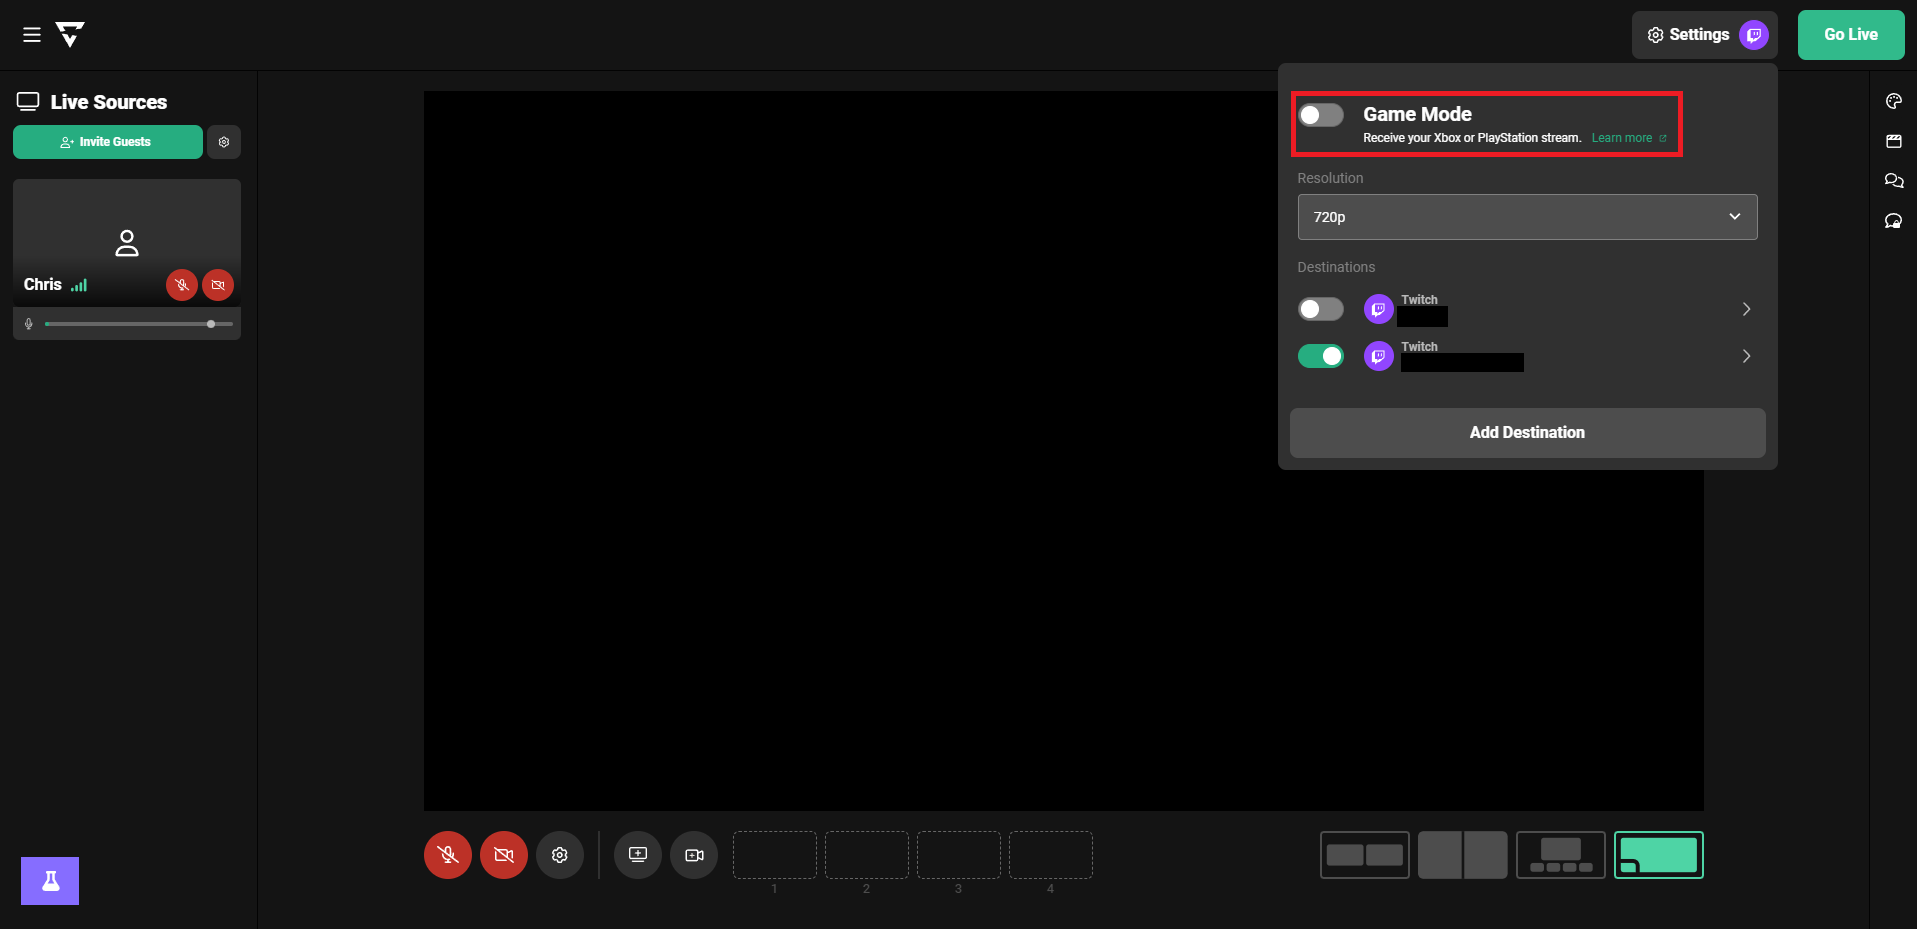Open the chat bubbles panel
Viewport: 1917px width, 929px height.
[1894, 181]
